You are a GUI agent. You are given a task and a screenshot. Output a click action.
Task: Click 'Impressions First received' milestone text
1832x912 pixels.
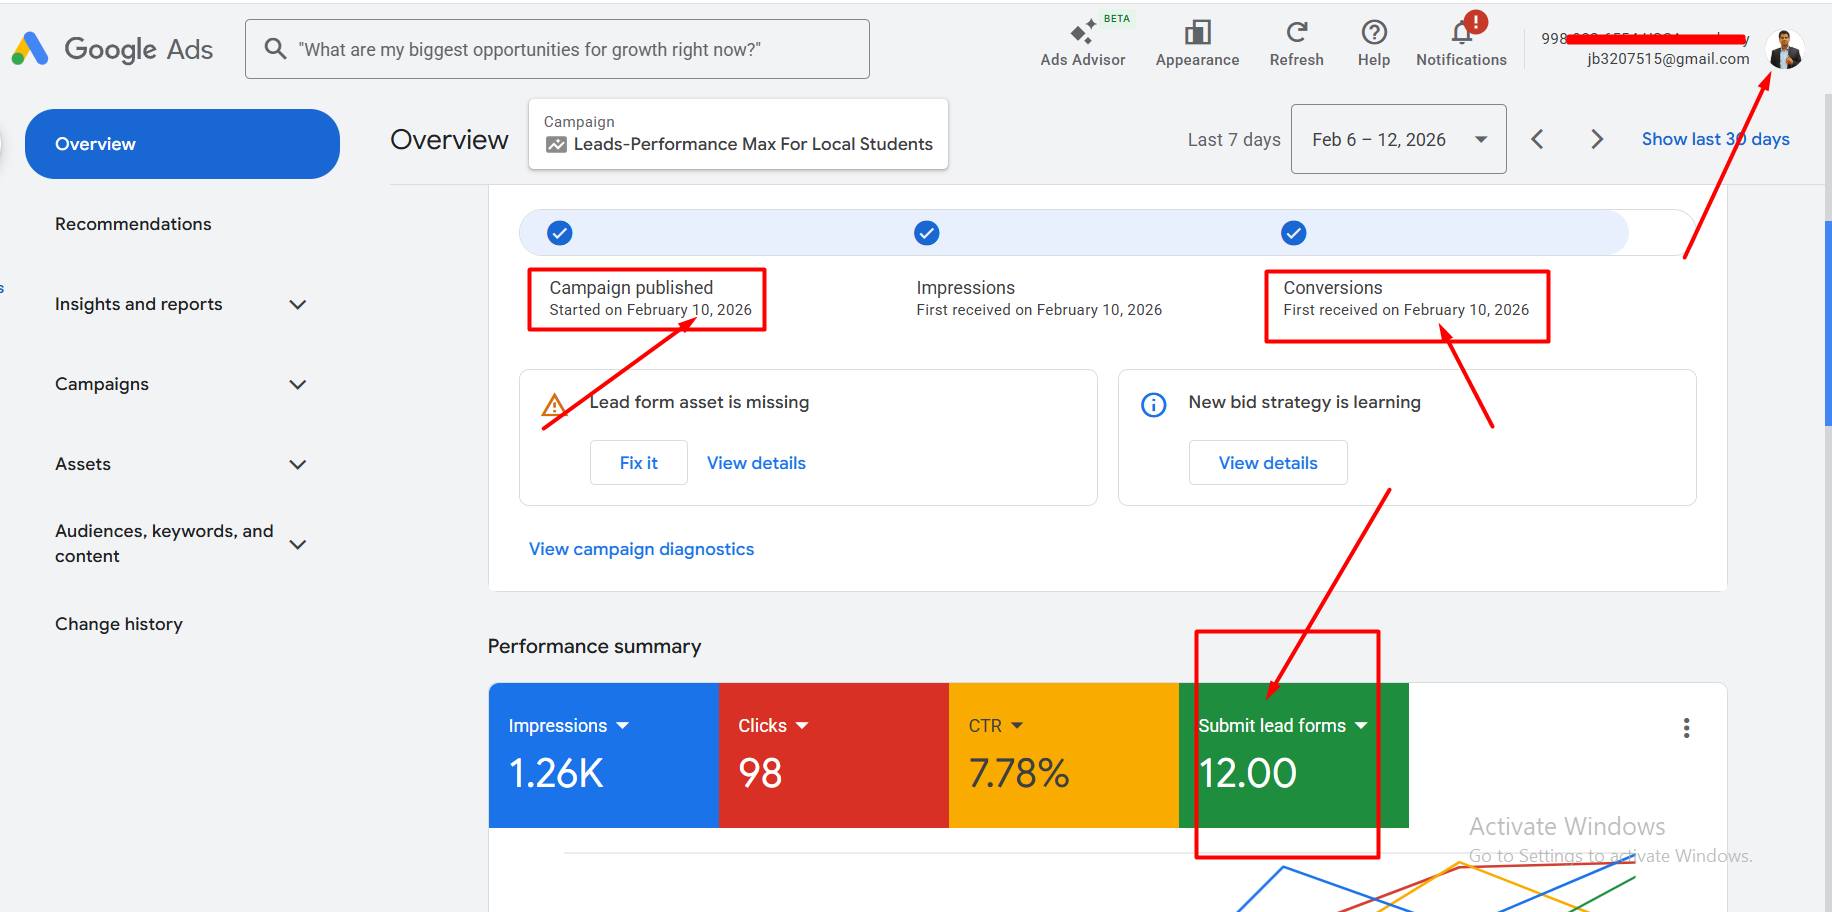coord(1039,298)
